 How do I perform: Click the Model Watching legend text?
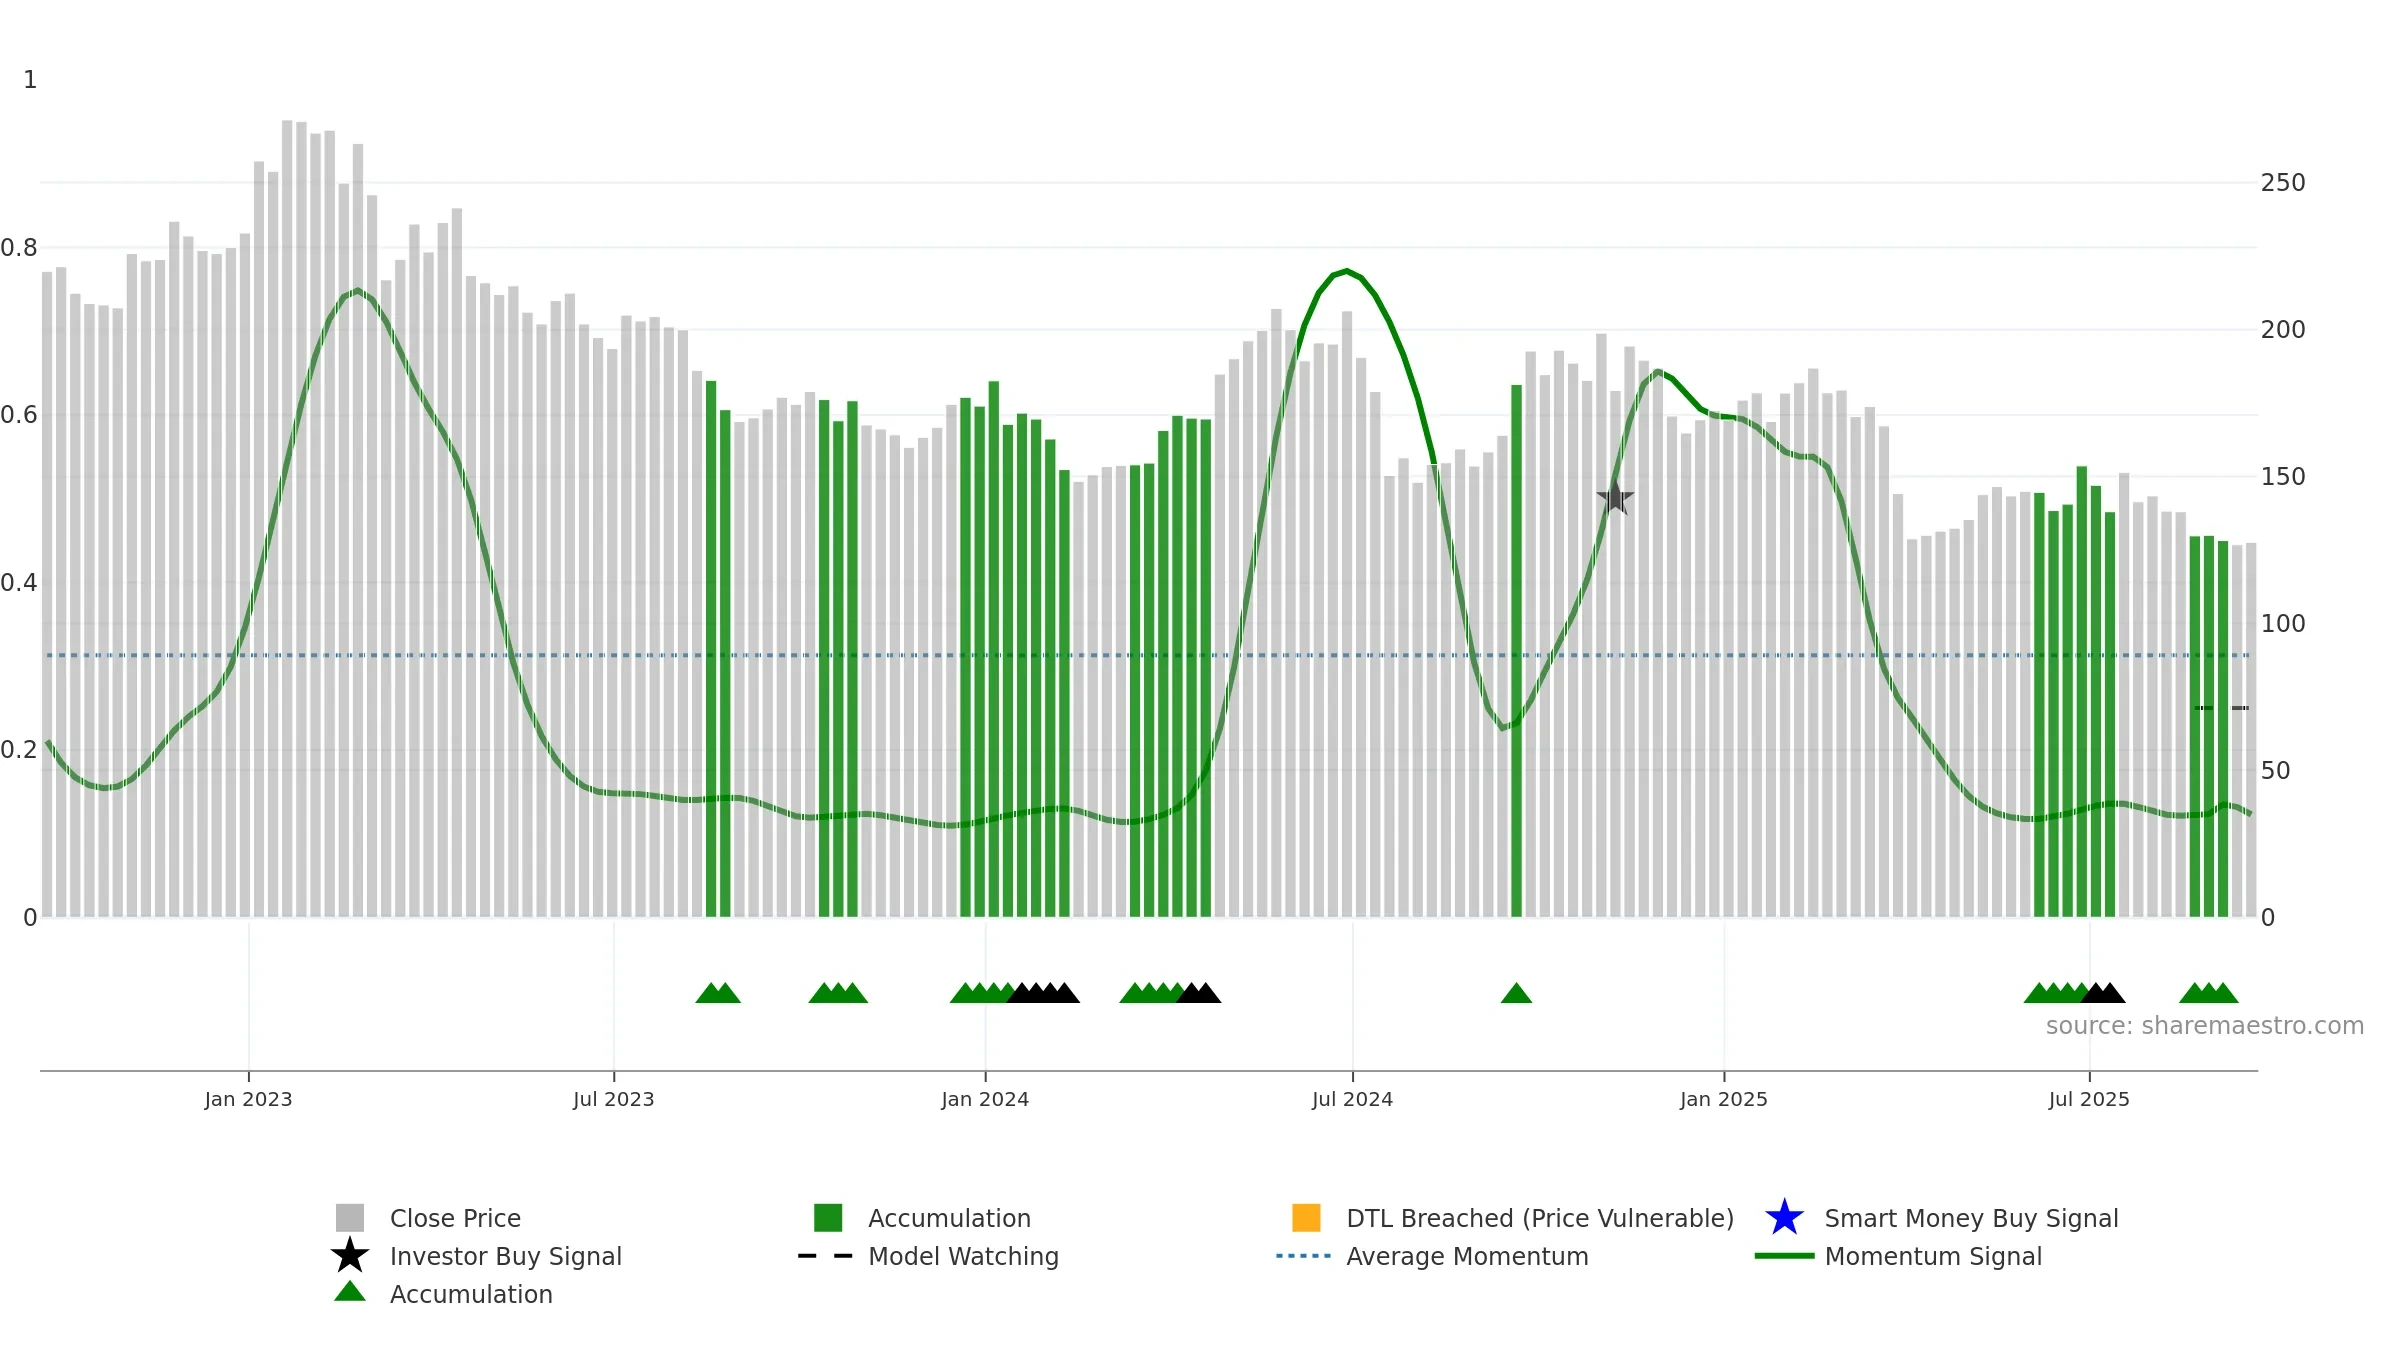[x=963, y=1256]
